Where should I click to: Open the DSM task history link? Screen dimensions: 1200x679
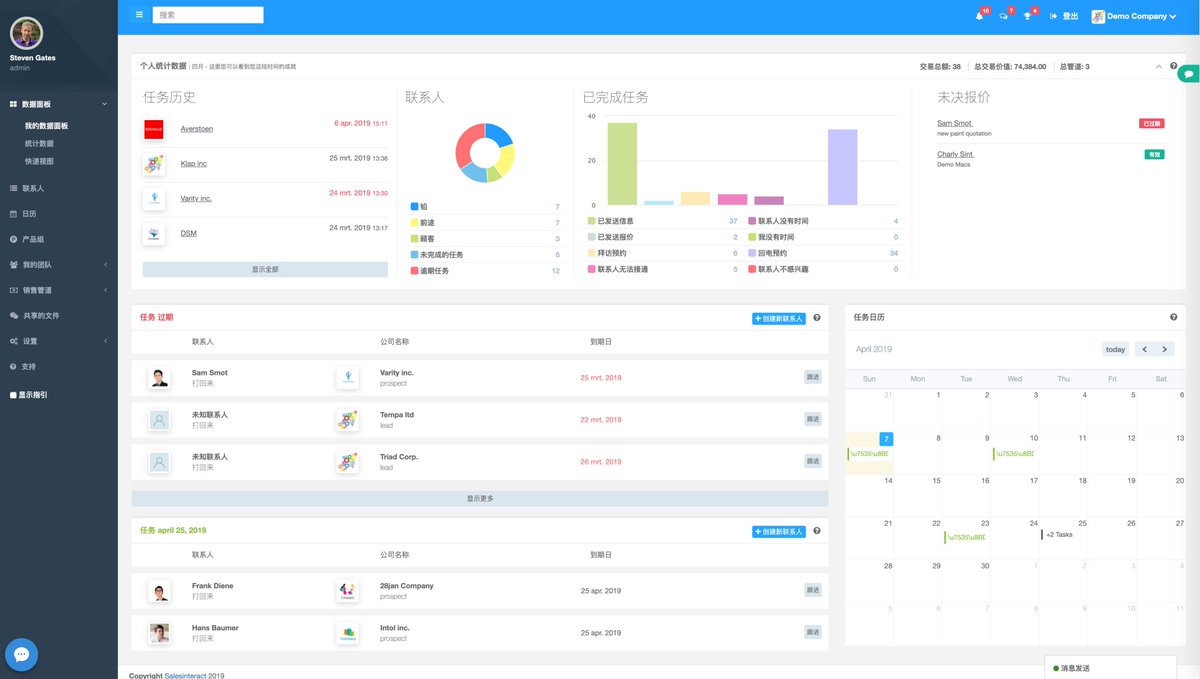tap(188, 233)
